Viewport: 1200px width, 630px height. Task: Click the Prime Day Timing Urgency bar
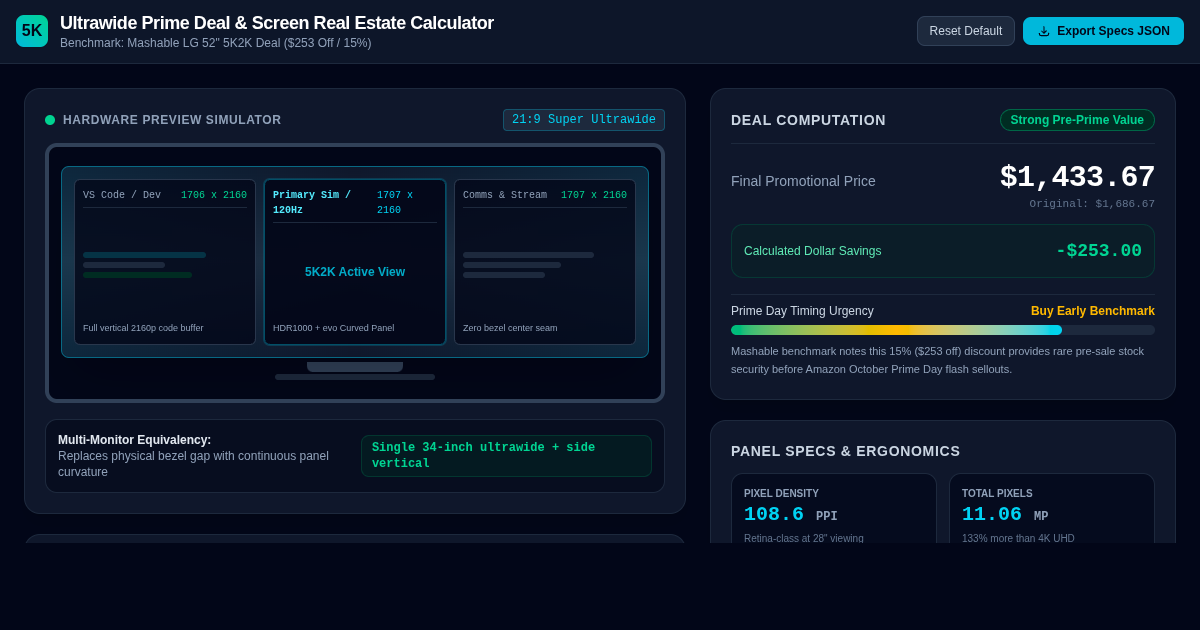click(943, 330)
